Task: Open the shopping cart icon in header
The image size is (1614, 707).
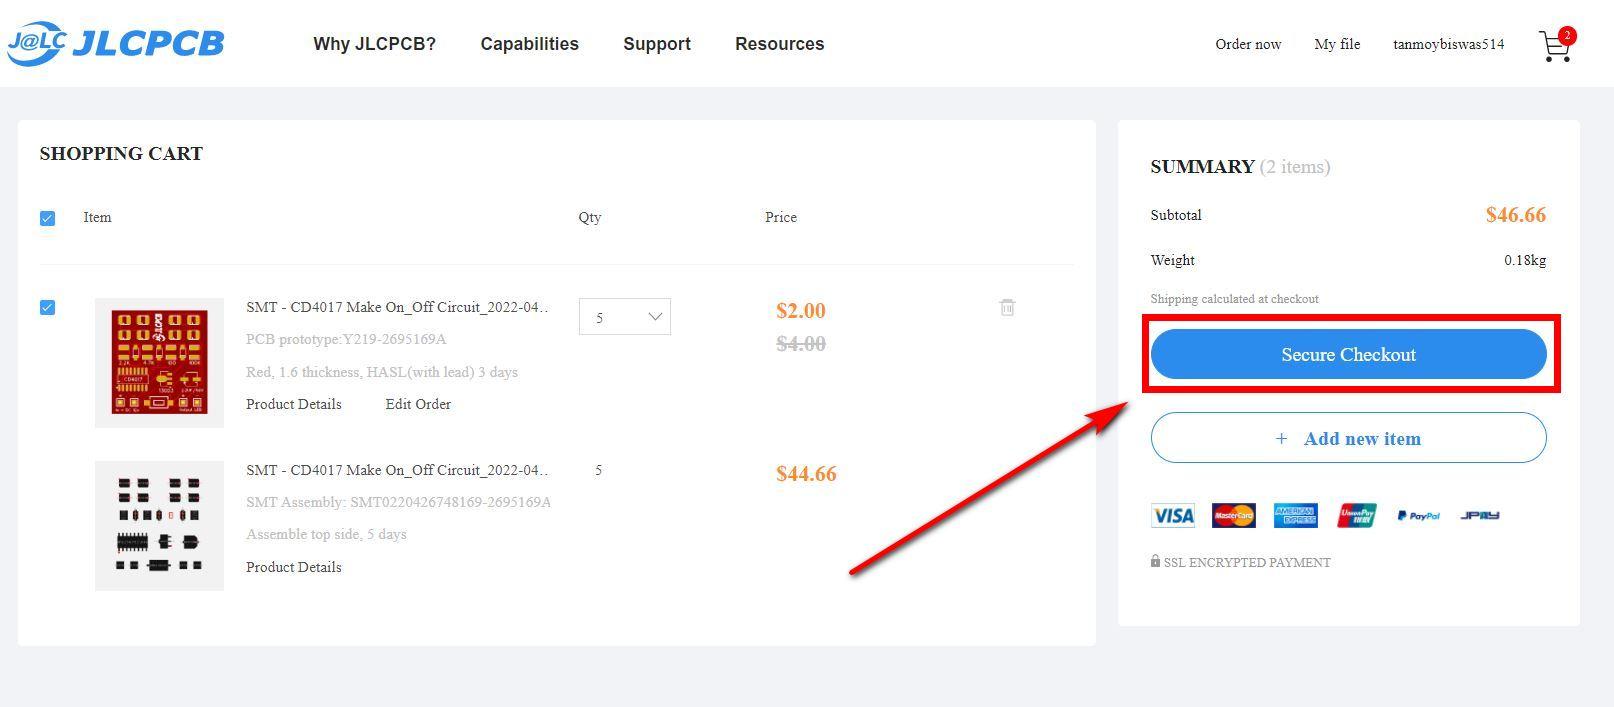Action: coord(1556,45)
